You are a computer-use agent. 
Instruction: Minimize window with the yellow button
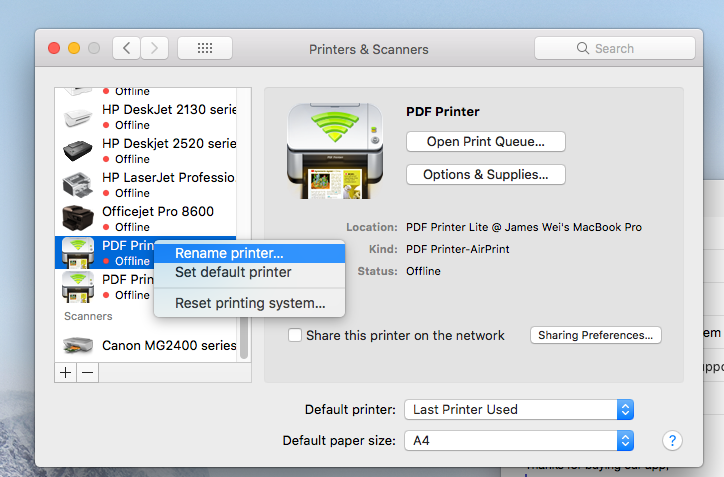74,48
